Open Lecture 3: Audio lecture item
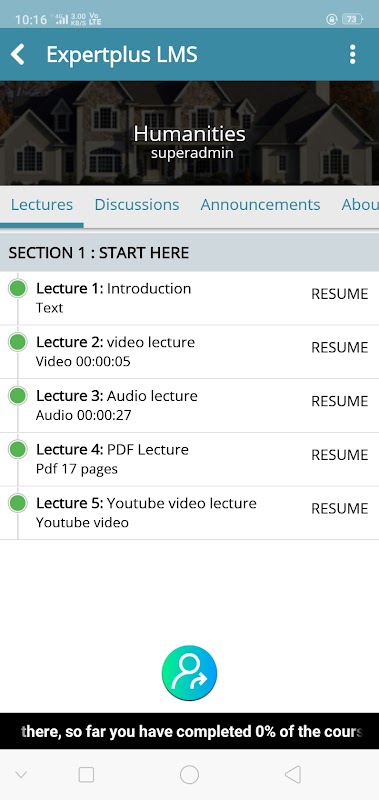This screenshot has width=379, height=800. pyautogui.click(x=189, y=406)
